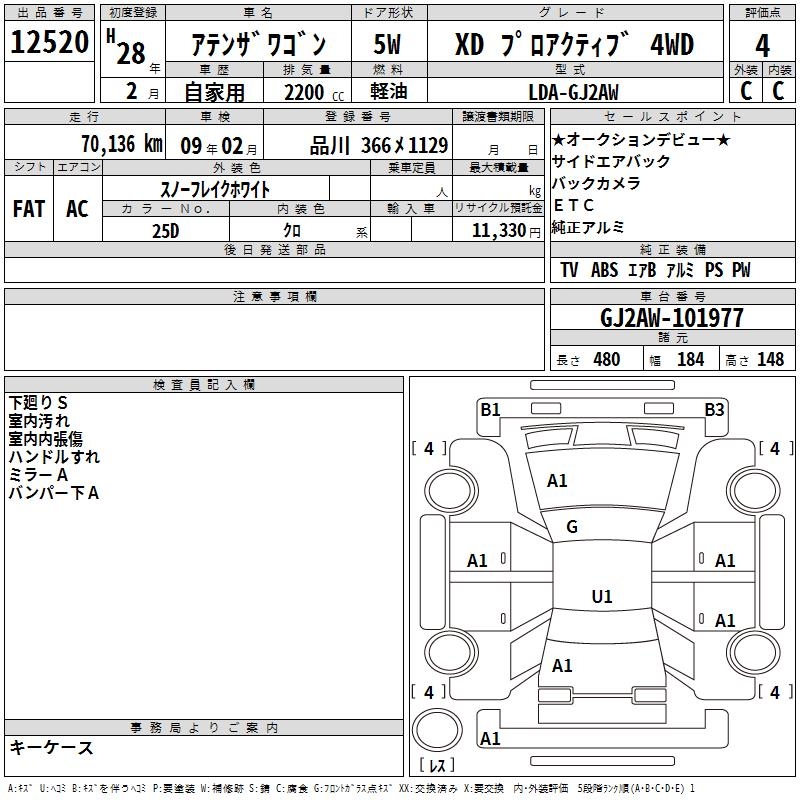Screen dimensions: 800x800
Task: Select the ★オークションデビュー★ sales point line
Action: pyautogui.click(x=641, y=140)
